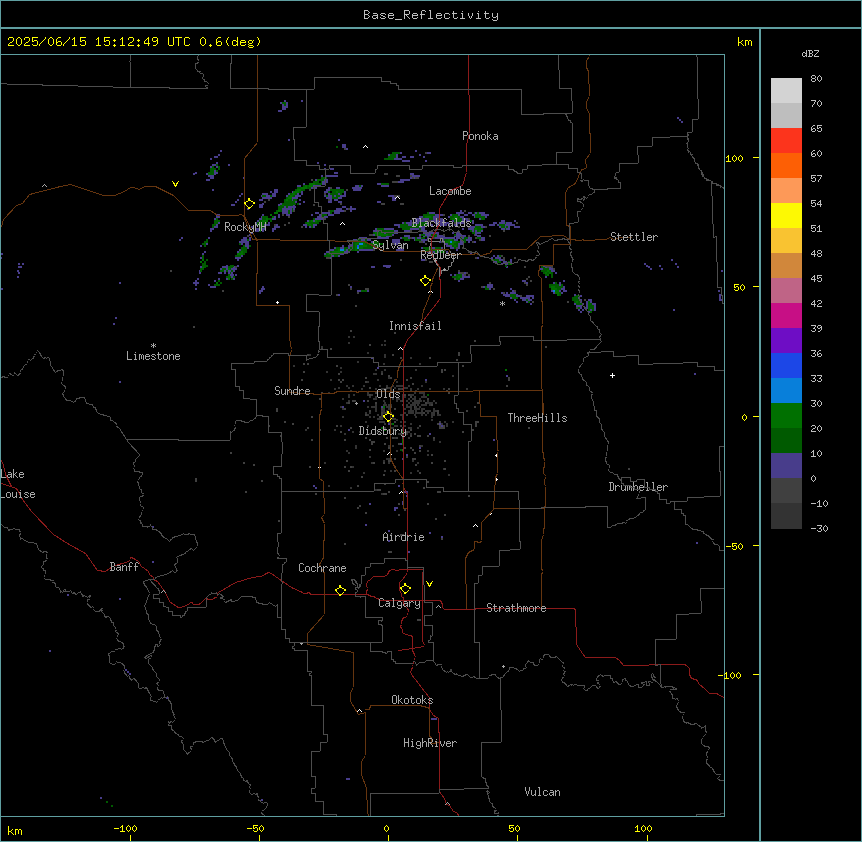Click the yellow v marker northwest of RockyMH

tap(175, 184)
